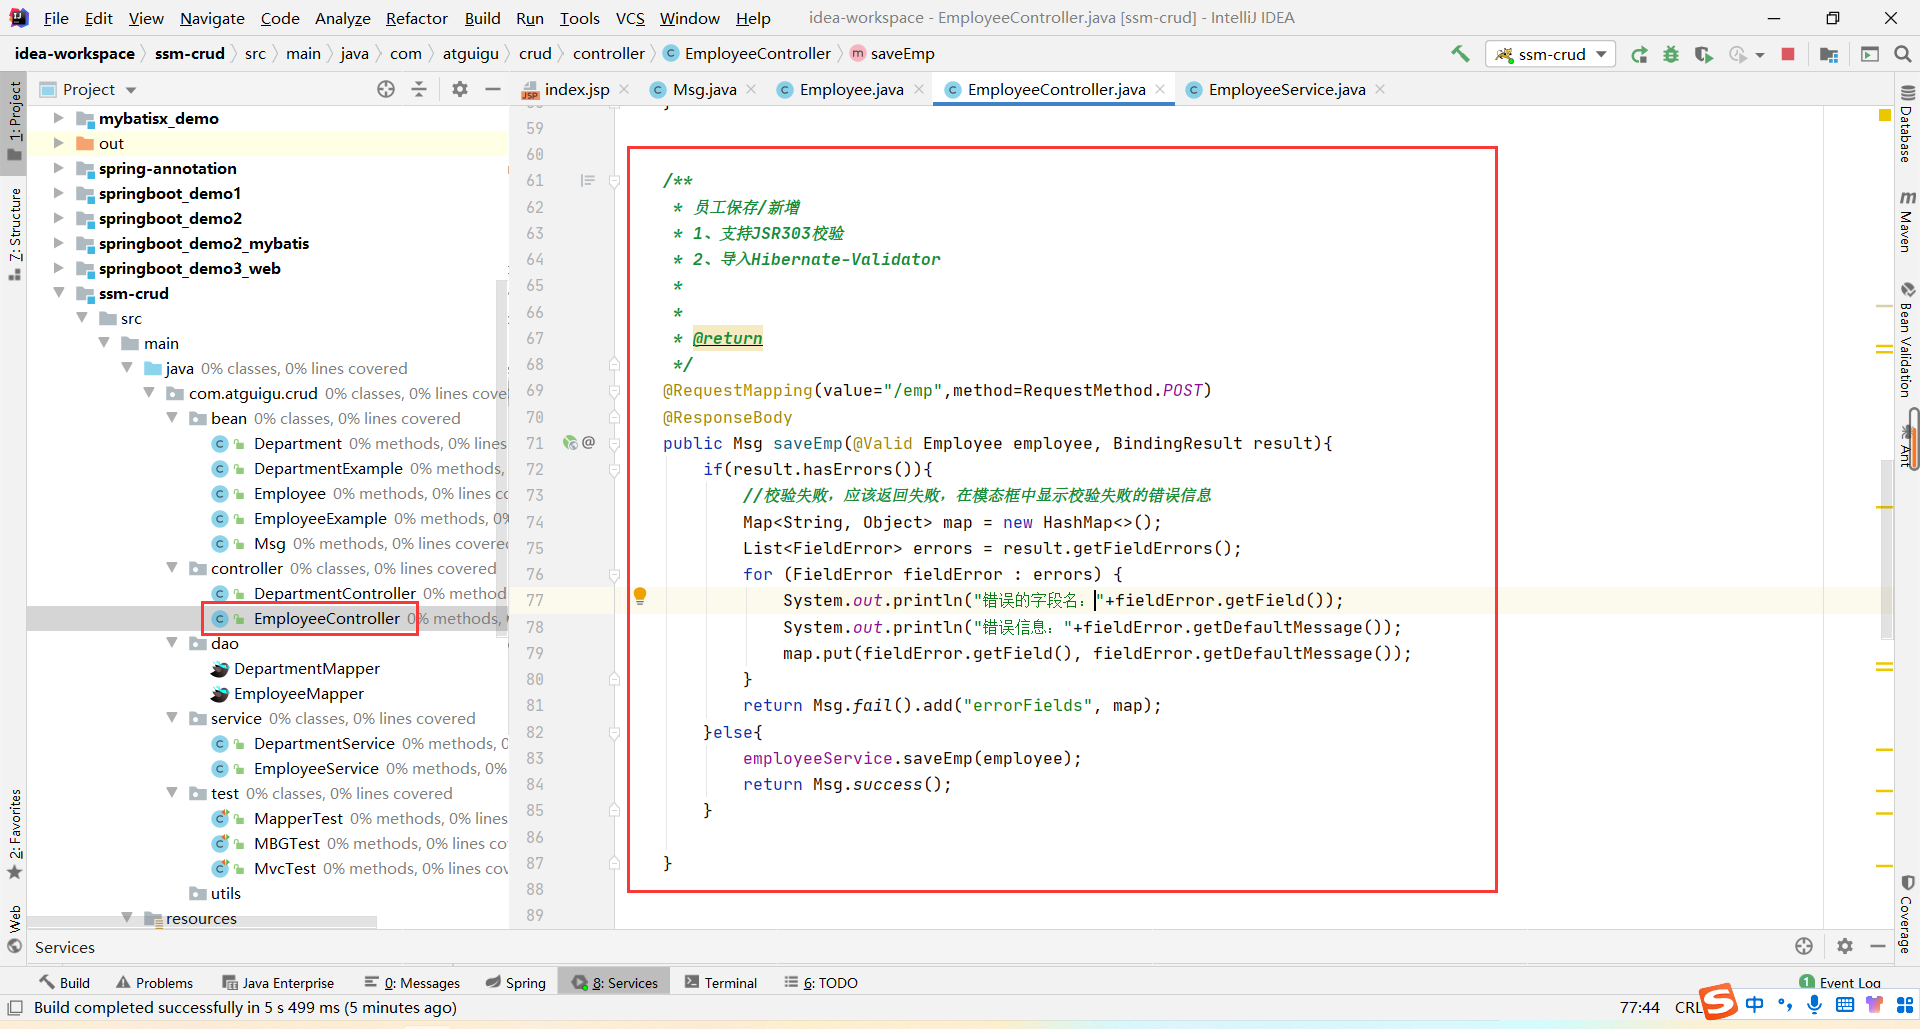Select DepartmentMapper in the tree
Screen dimensions: 1920x1029
pos(306,668)
